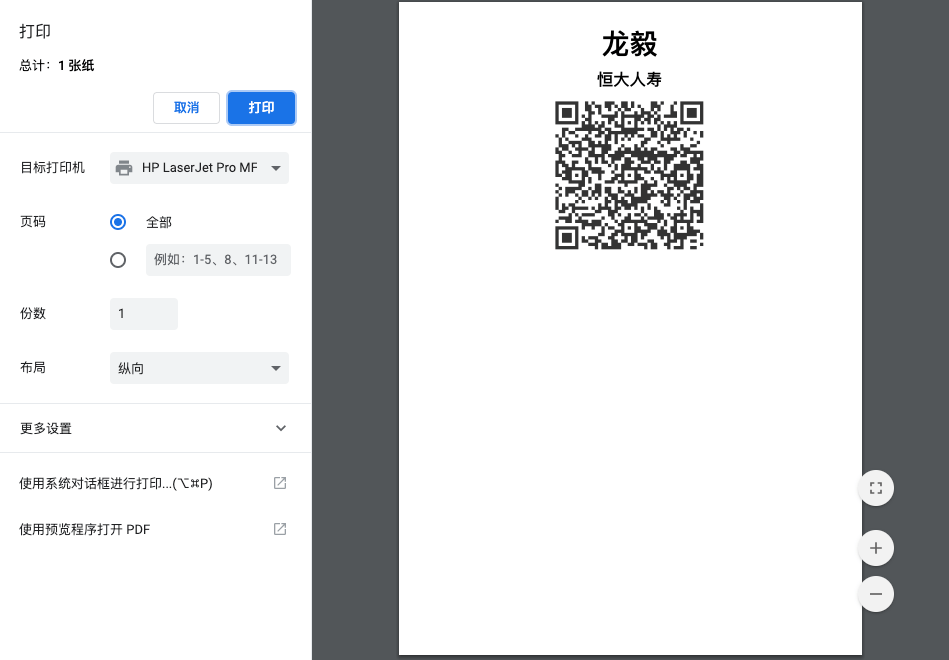This screenshot has height=660, width=949.
Task: Select the 全部 pages radio button
Action: point(118,222)
